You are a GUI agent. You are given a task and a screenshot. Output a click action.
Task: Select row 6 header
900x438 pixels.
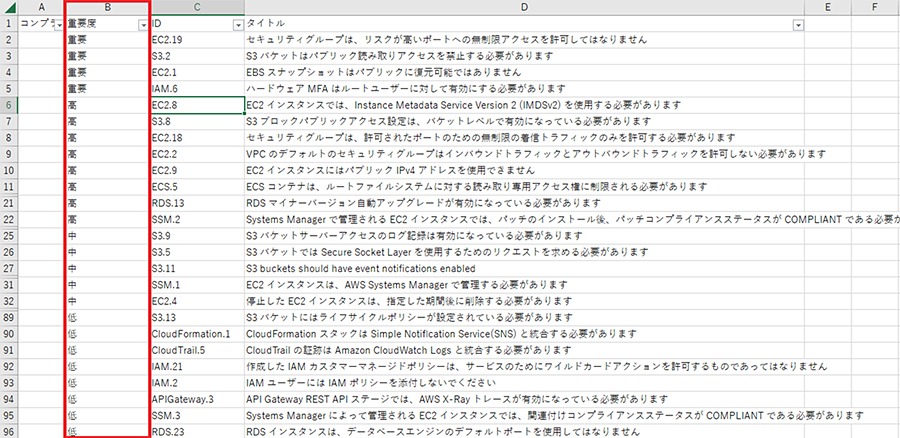pyautogui.click(x=9, y=105)
